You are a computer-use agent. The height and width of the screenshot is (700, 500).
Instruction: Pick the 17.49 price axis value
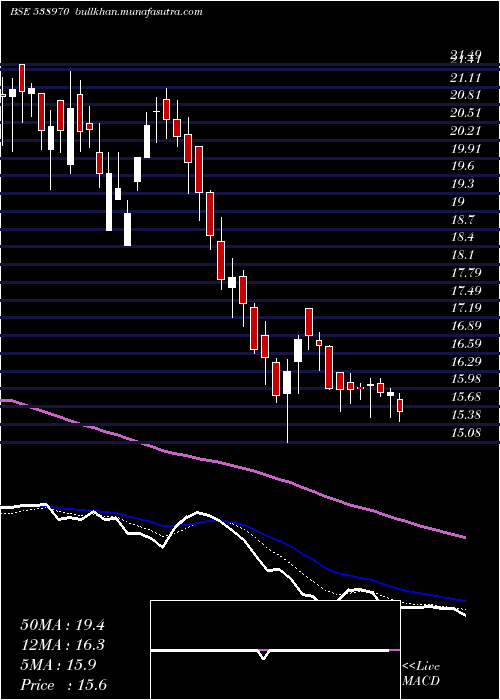465,291
